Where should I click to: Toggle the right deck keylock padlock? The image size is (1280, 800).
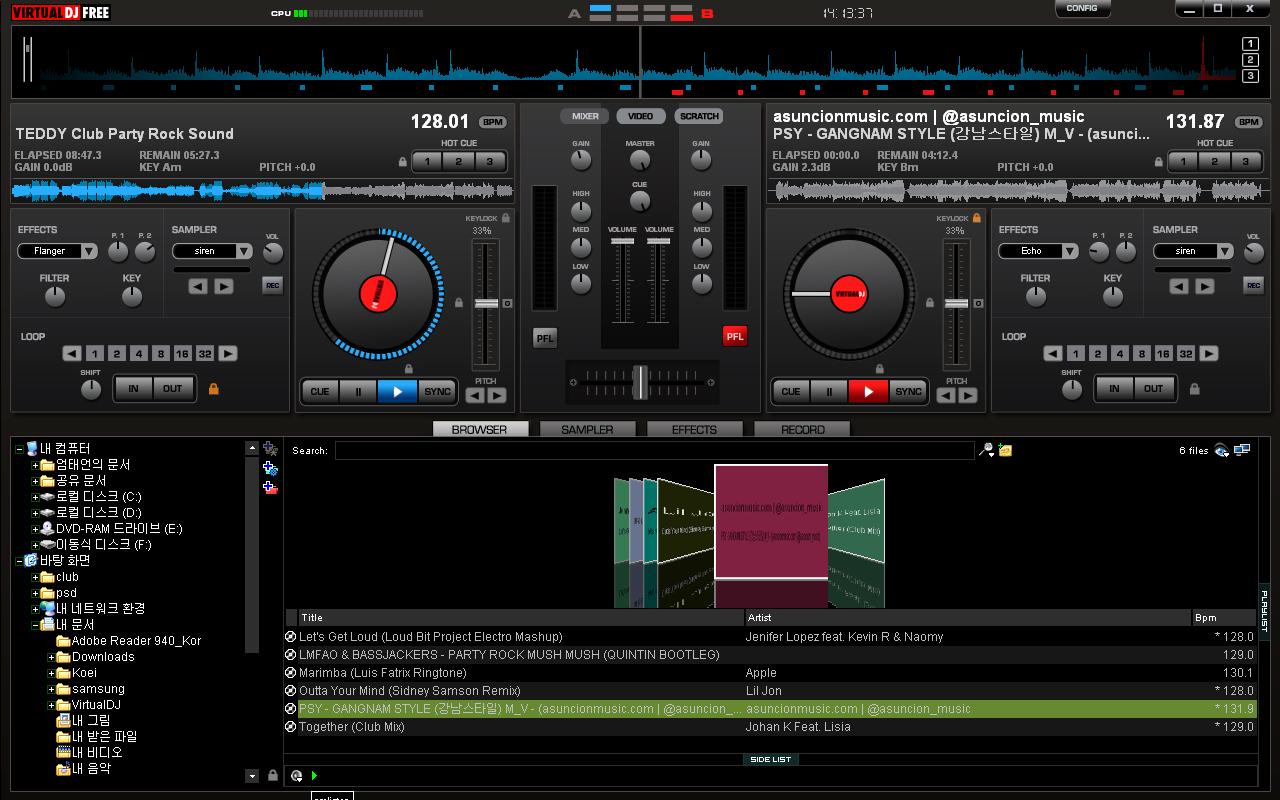click(x=977, y=217)
